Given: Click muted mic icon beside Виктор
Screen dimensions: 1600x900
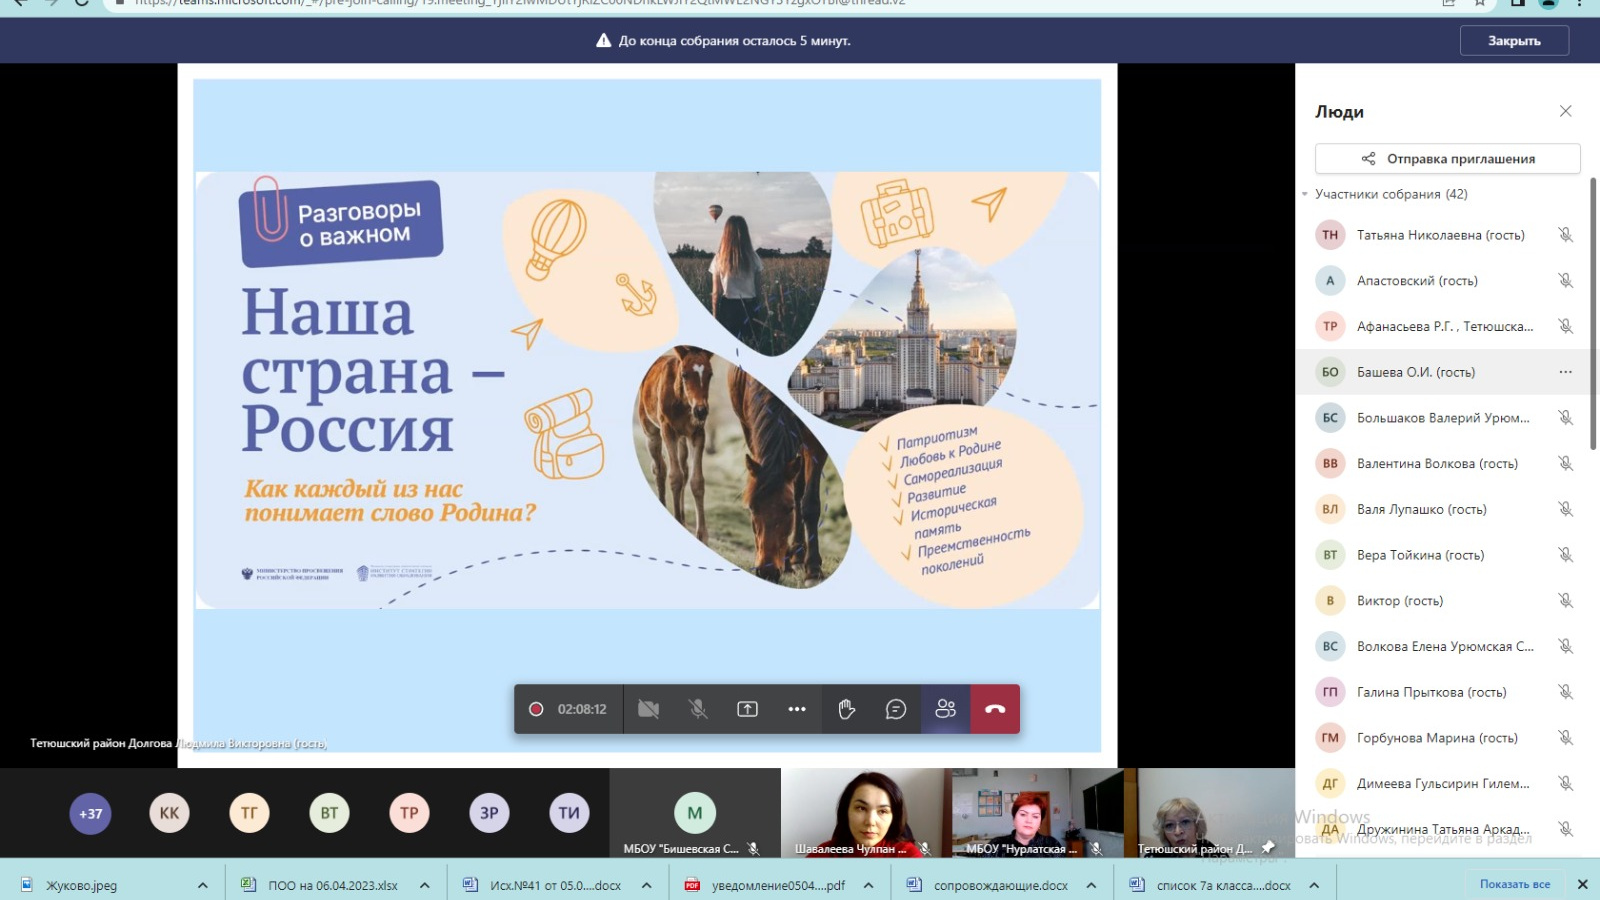Looking at the screenshot, I should pos(1565,601).
